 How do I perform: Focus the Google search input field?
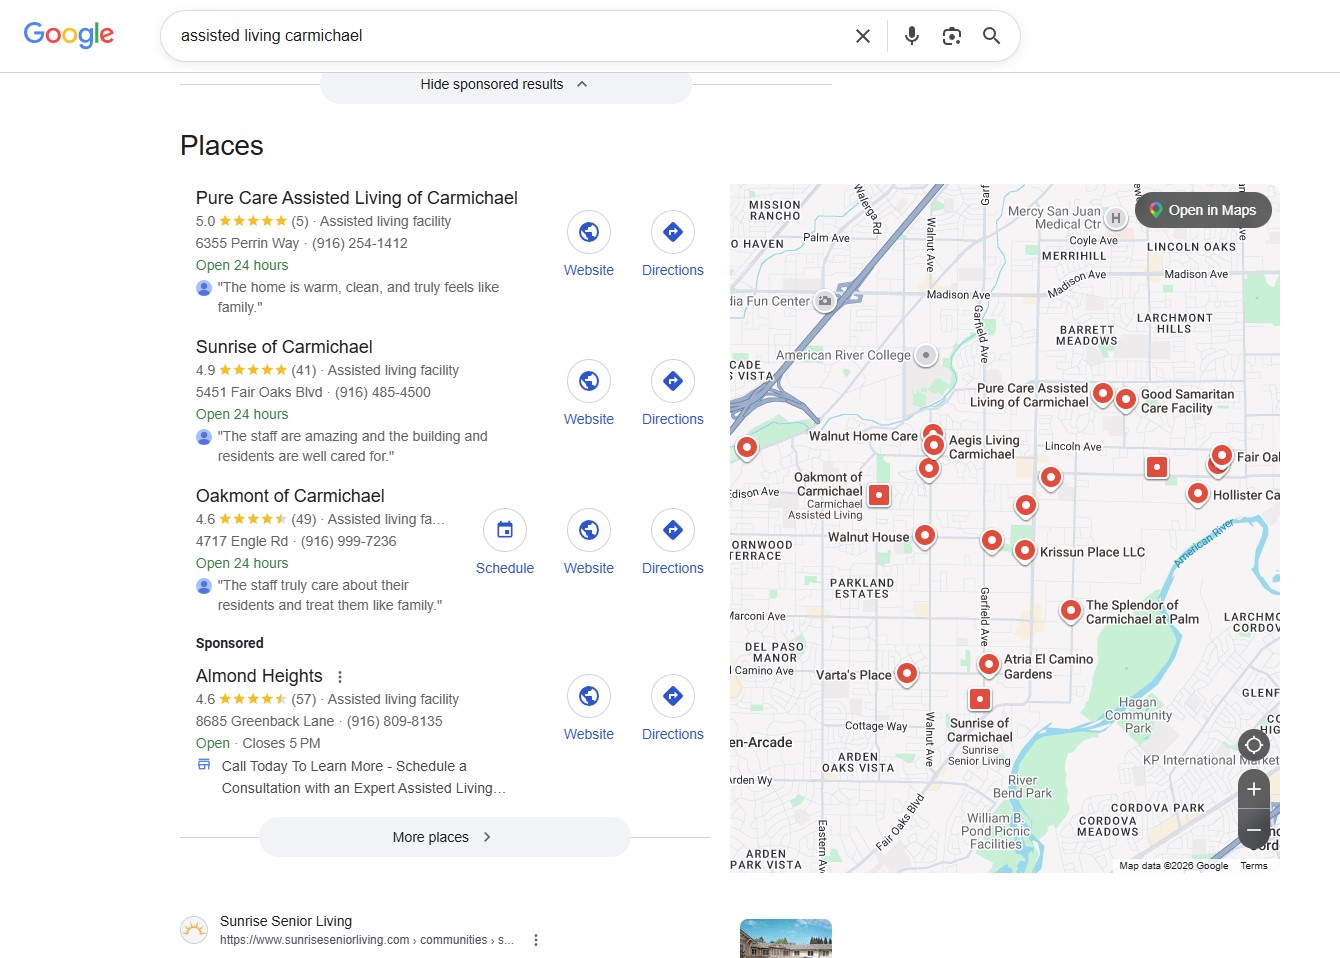(510, 36)
